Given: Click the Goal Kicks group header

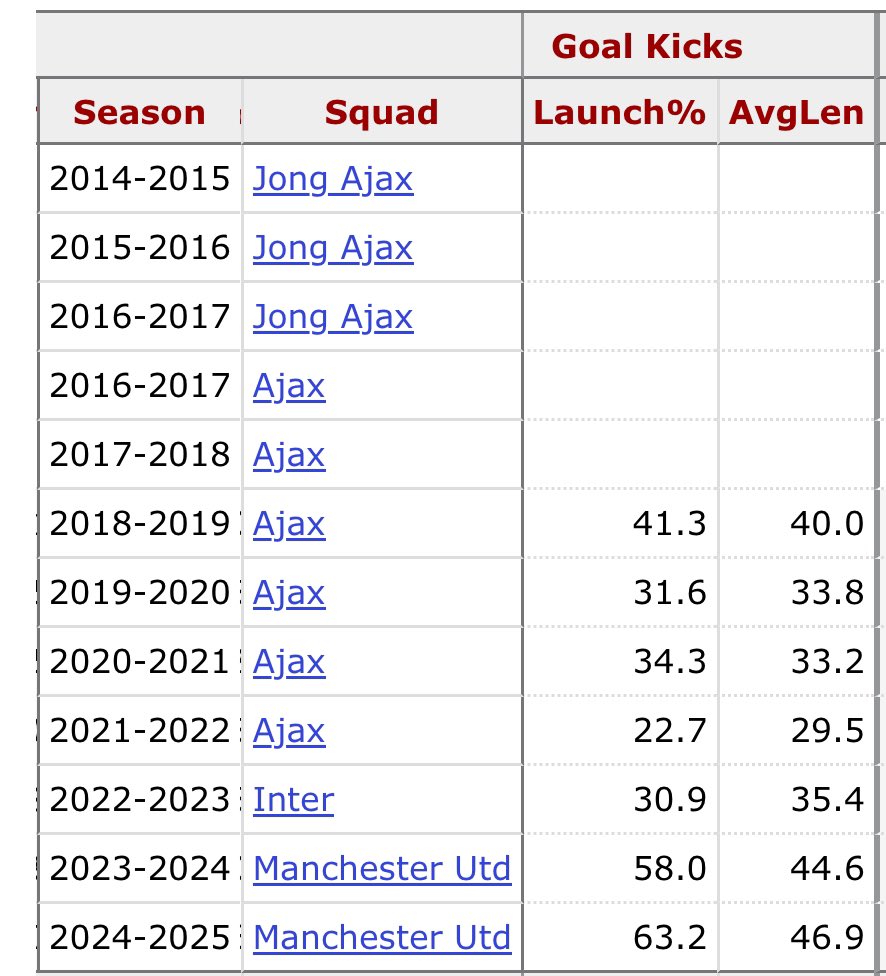Looking at the screenshot, I should (647, 46).
